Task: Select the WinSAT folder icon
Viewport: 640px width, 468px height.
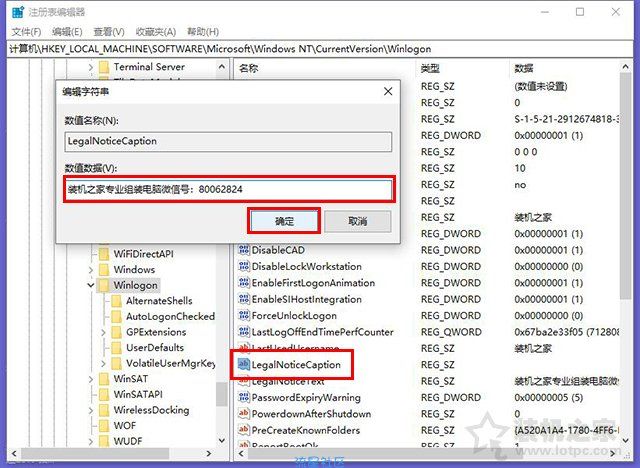Action: (x=104, y=379)
